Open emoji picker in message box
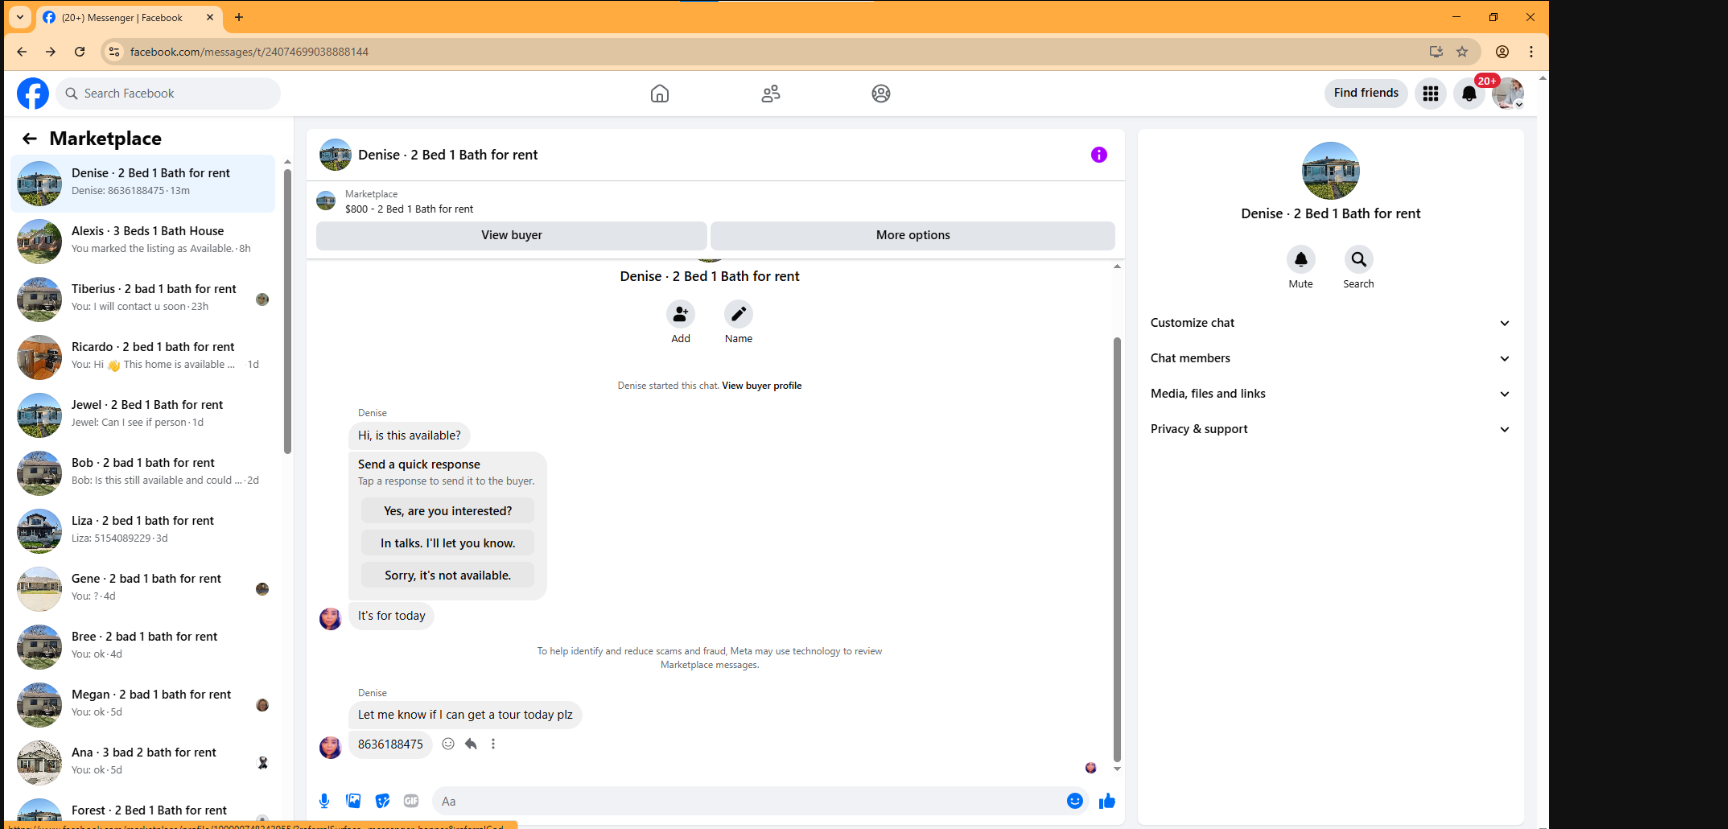This screenshot has width=1728, height=829. [x=1075, y=801]
